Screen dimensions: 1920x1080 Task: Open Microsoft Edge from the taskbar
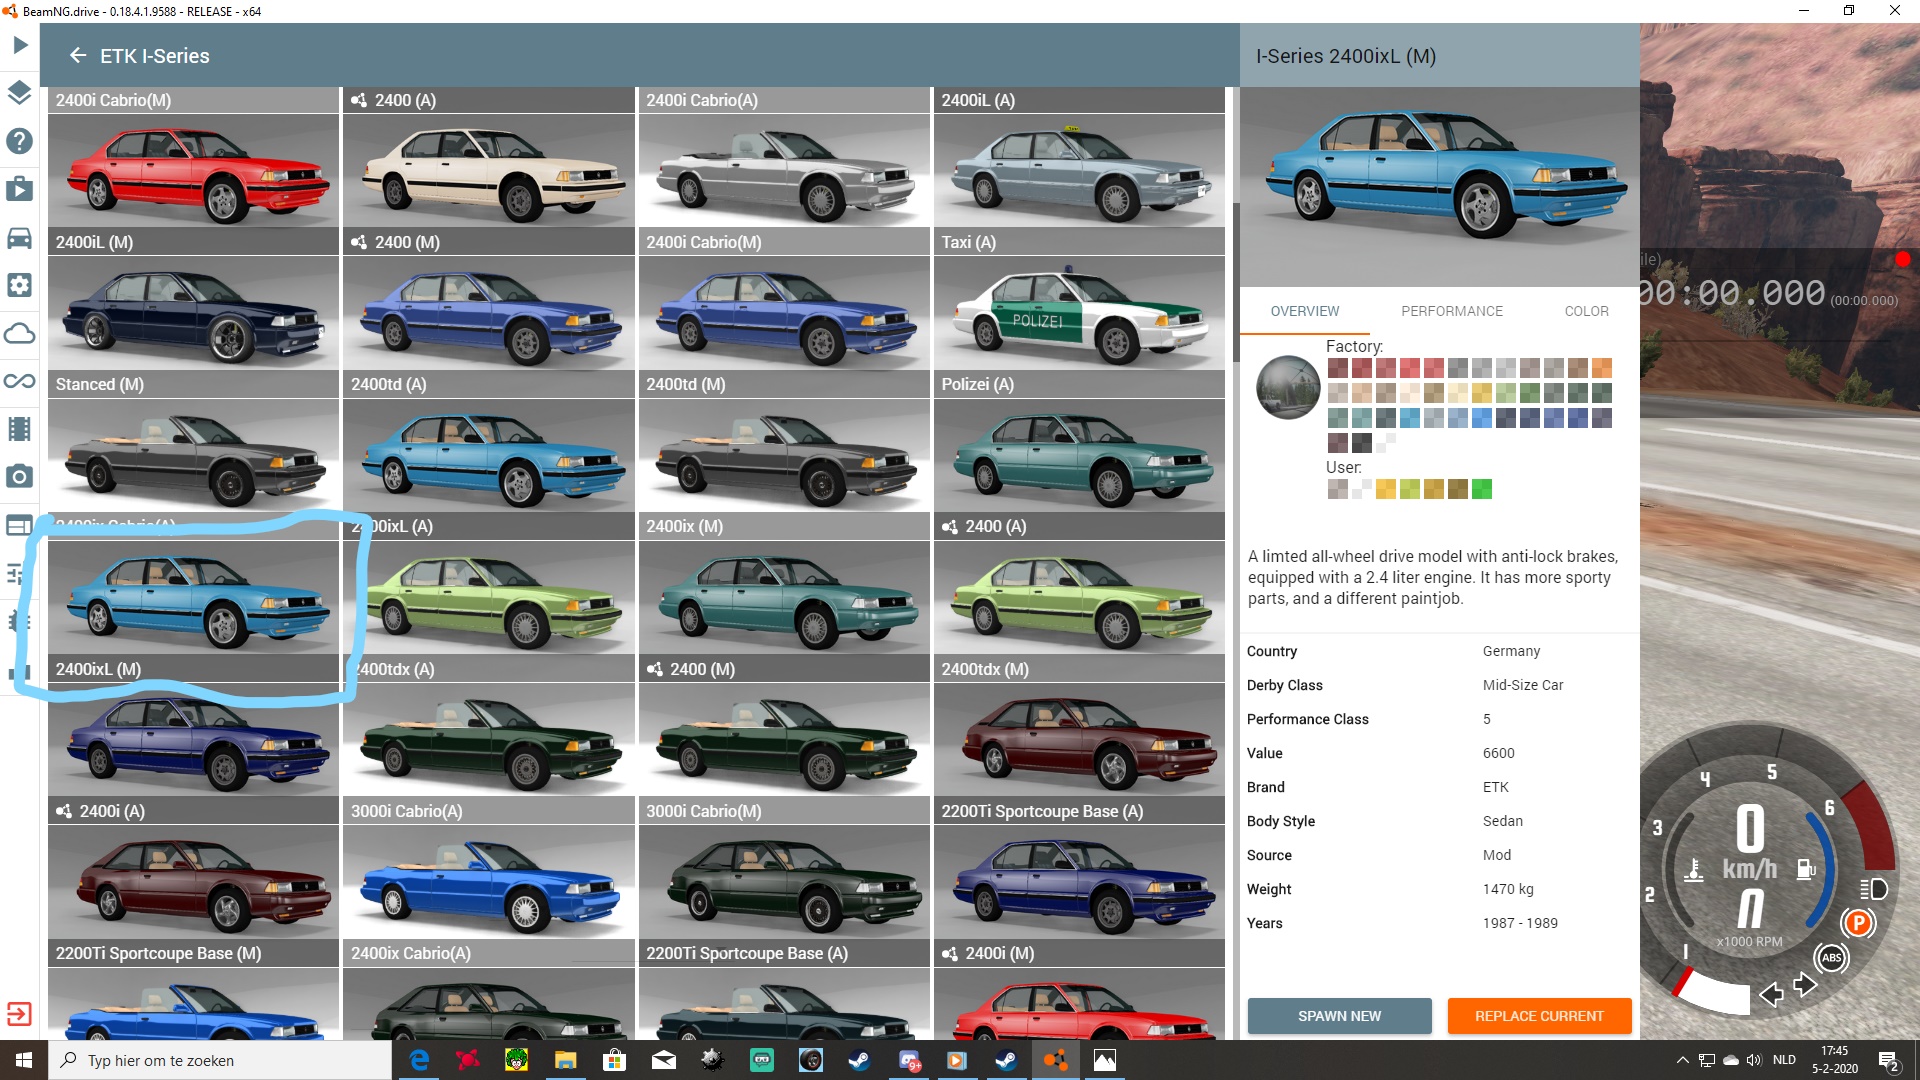click(x=419, y=1060)
